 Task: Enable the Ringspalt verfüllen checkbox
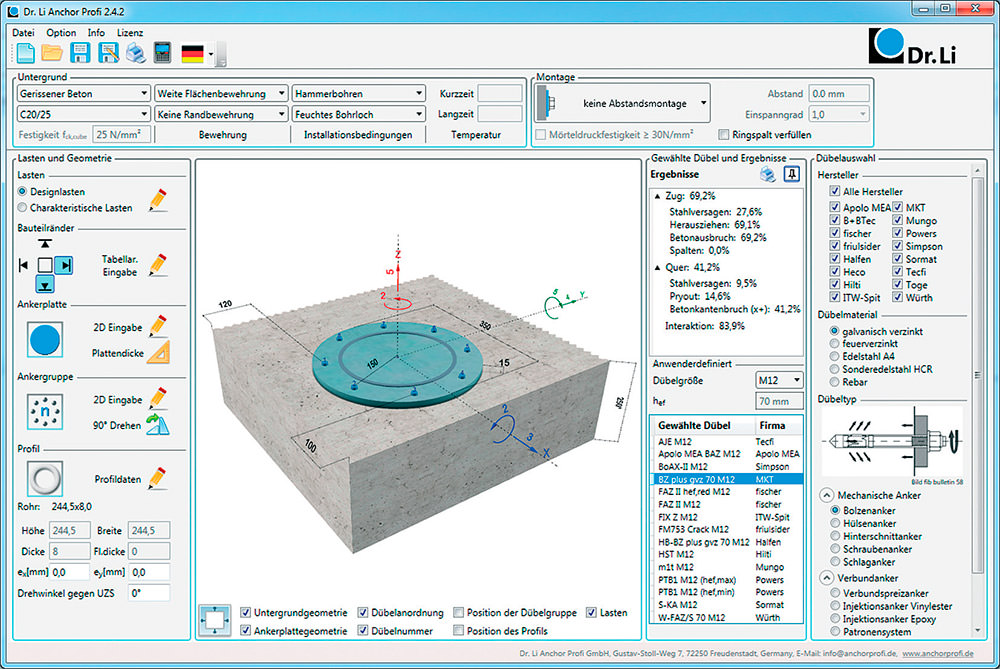(723, 135)
